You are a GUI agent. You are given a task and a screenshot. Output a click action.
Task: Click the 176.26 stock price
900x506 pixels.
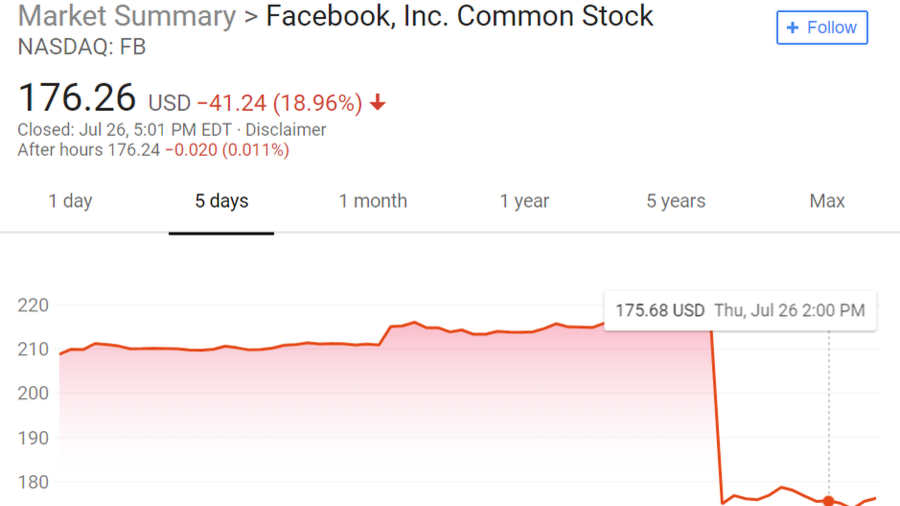pos(77,98)
